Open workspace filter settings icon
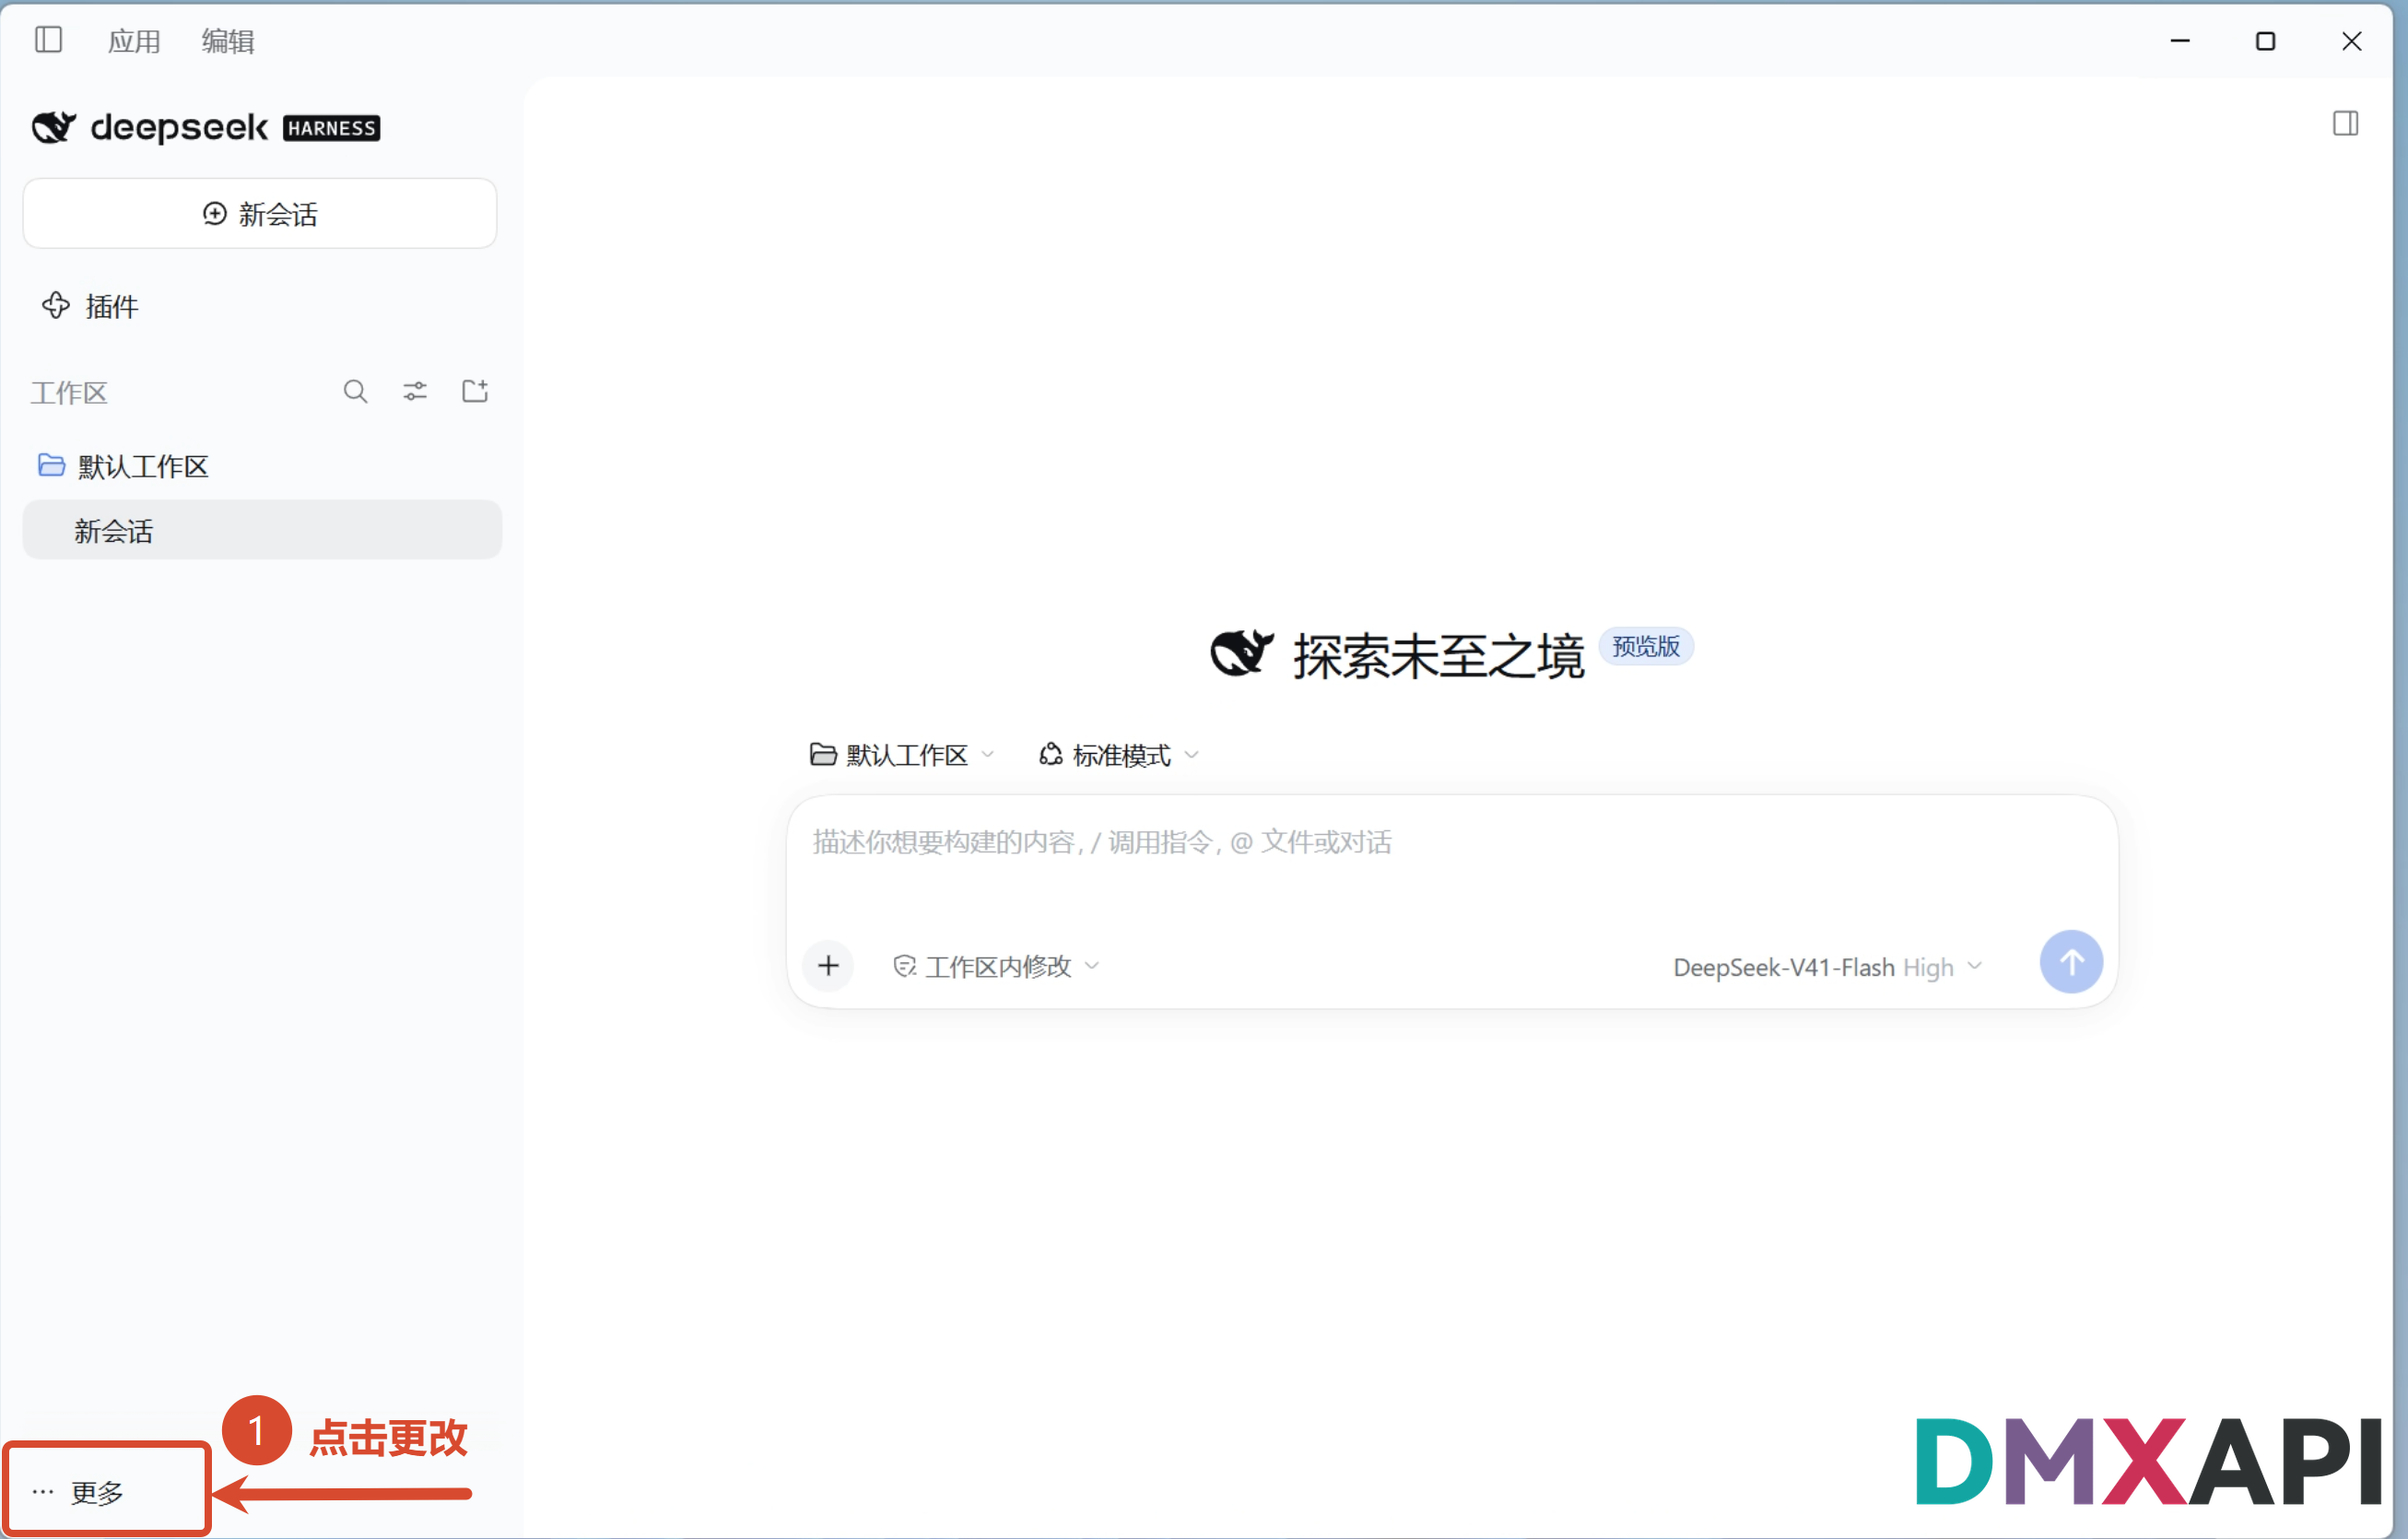The height and width of the screenshot is (1539, 2408). click(x=415, y=391)
